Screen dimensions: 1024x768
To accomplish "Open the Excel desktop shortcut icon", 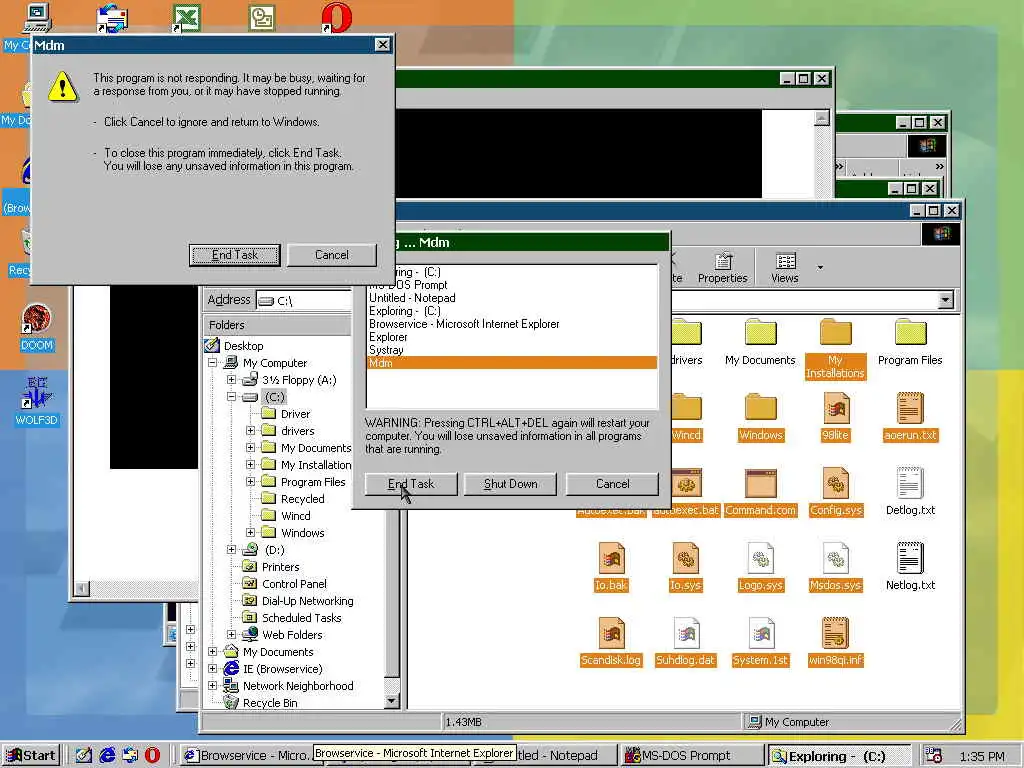I will tap(186, 18).
